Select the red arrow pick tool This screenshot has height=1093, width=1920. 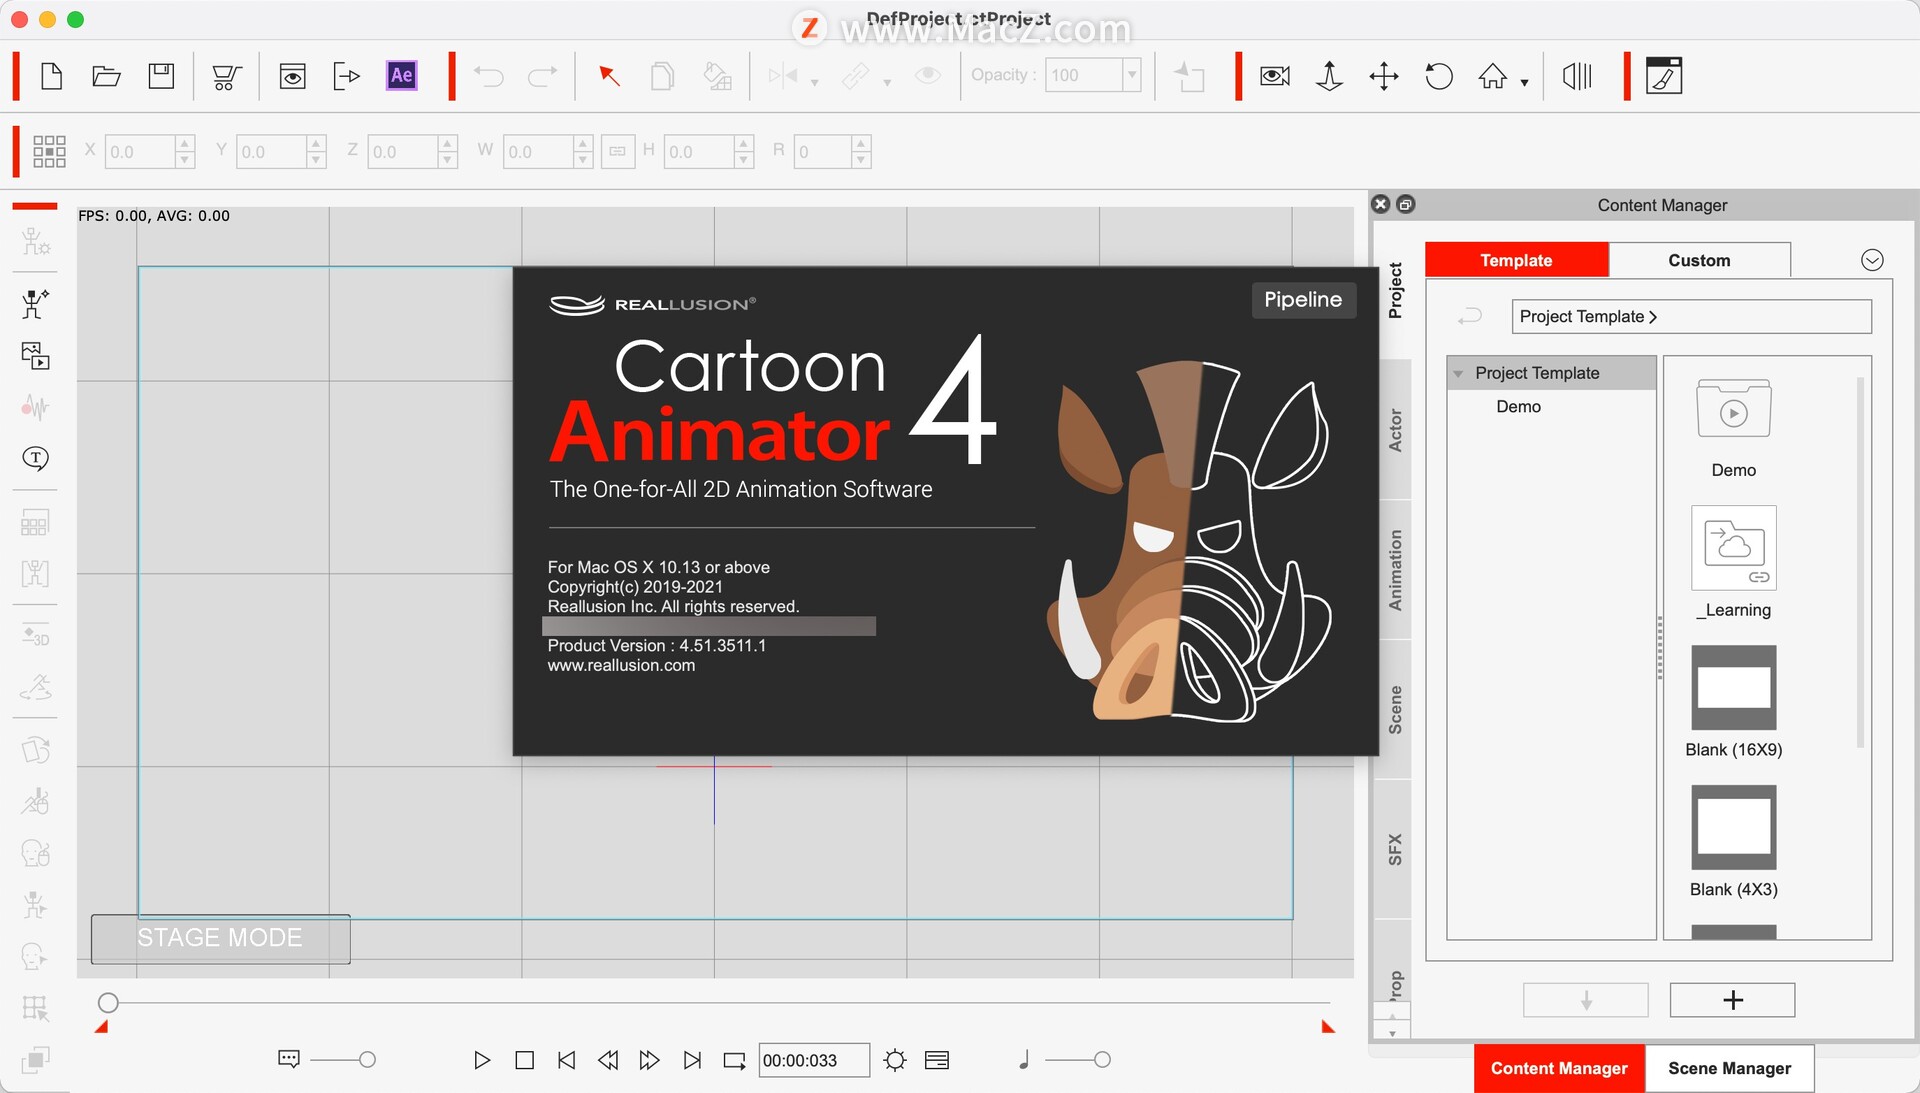pos(609,75)
